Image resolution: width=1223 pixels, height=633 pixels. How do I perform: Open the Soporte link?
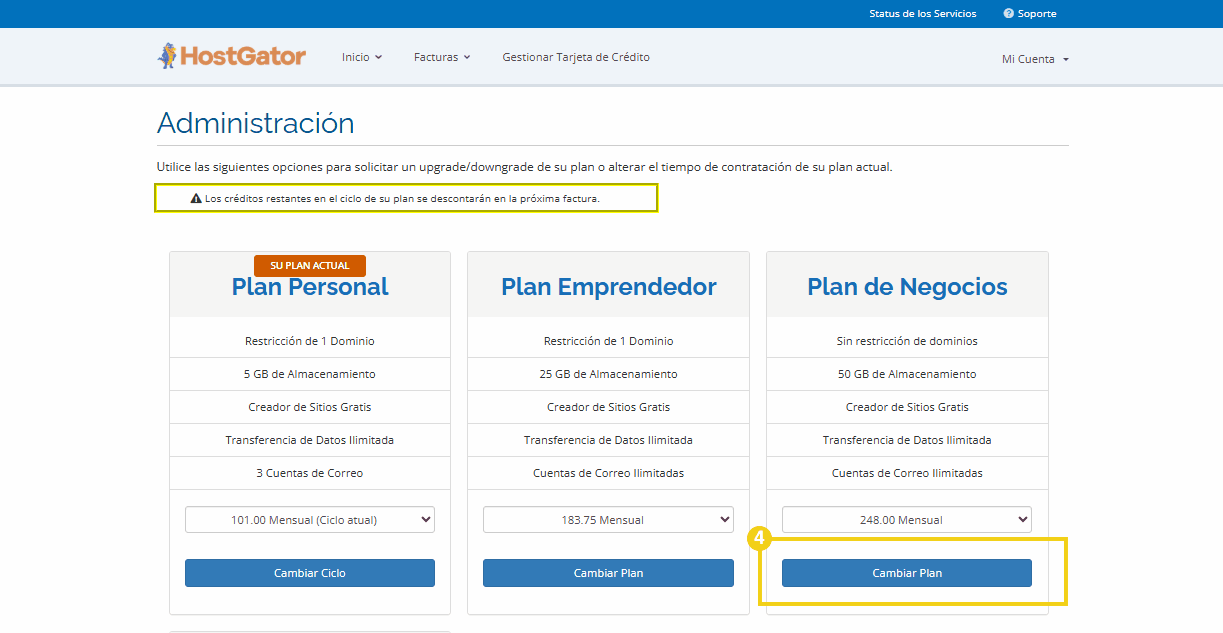tap(1037, 14)
